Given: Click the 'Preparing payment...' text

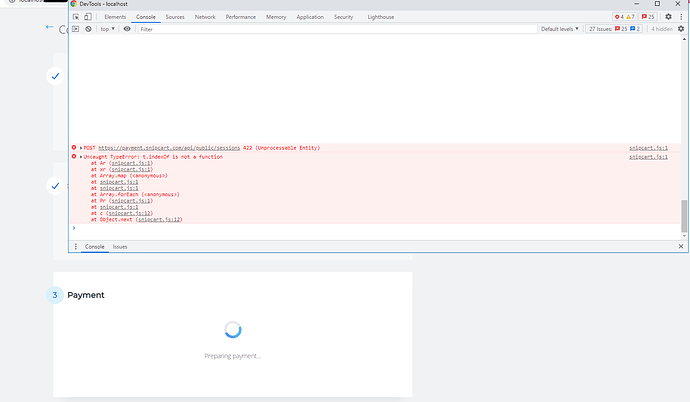Looking at the screenshot, I should (x=233, y=356).
